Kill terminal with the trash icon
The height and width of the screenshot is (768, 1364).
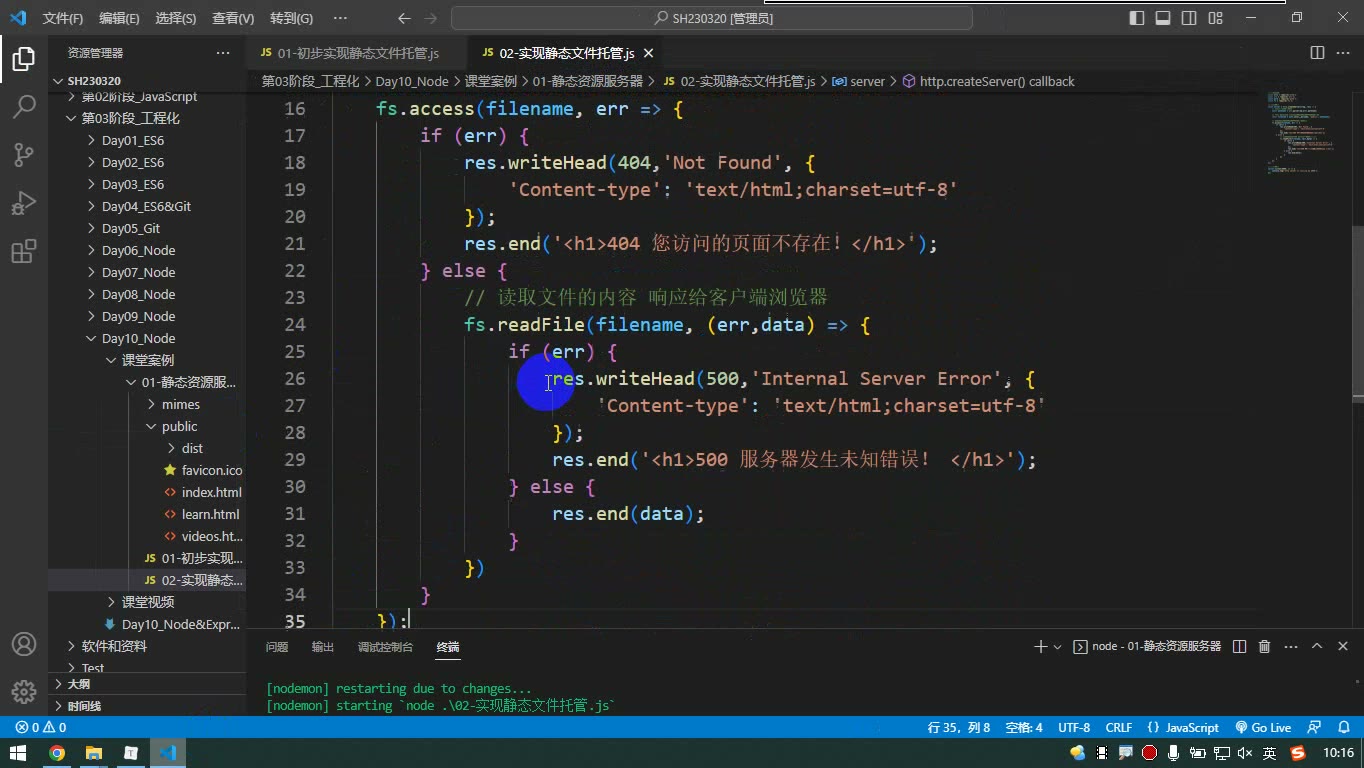coord(1264,647)
